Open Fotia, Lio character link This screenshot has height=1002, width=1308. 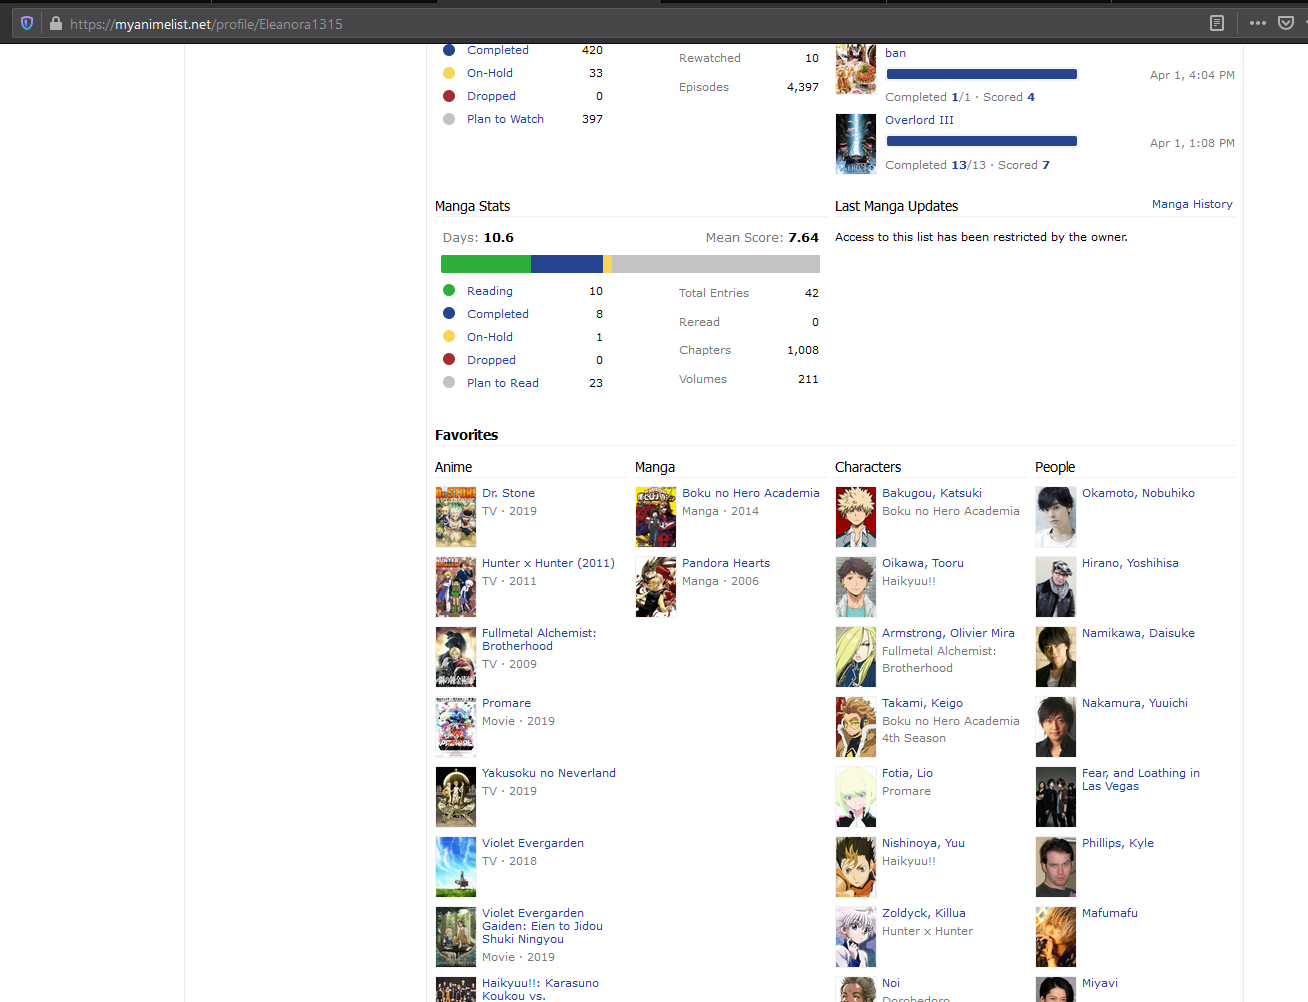pyautogui.click(x=907, y=773)
